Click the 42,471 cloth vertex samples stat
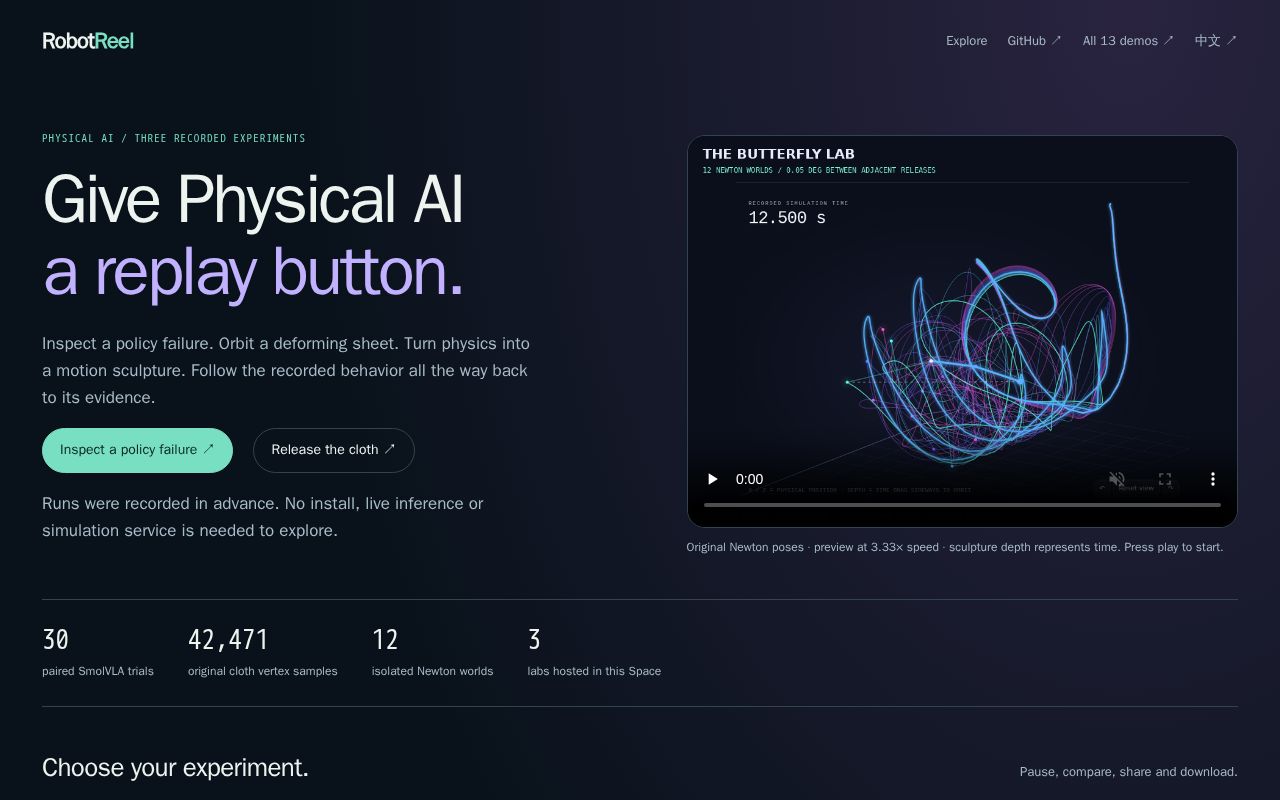Screen dimensions: 1280x800 click(263, 652)
